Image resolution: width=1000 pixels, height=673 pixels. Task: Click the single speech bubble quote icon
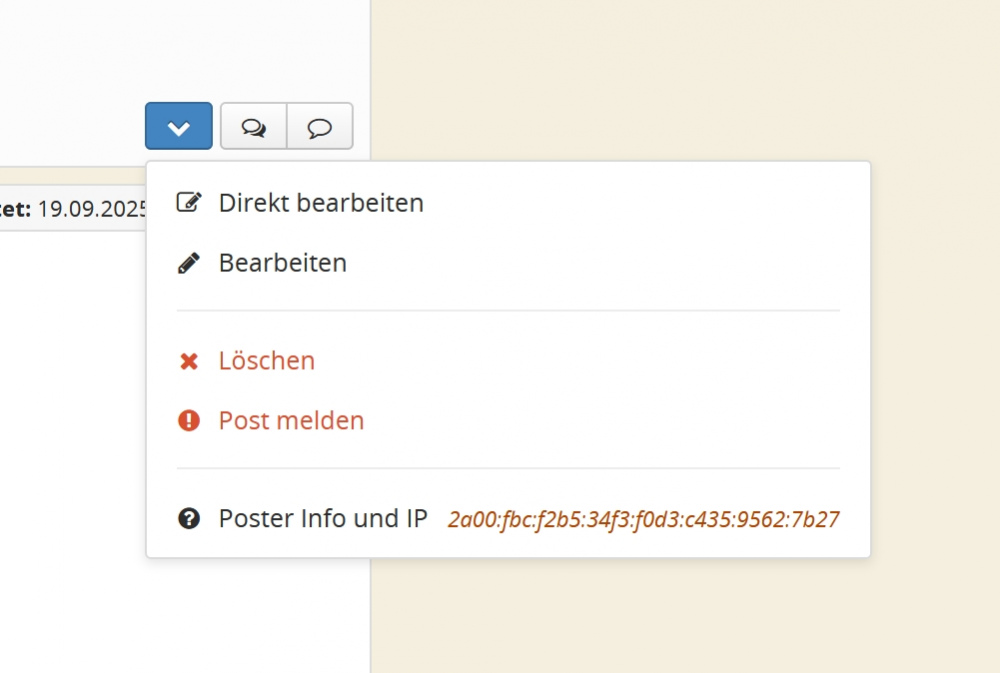[320, 127]
